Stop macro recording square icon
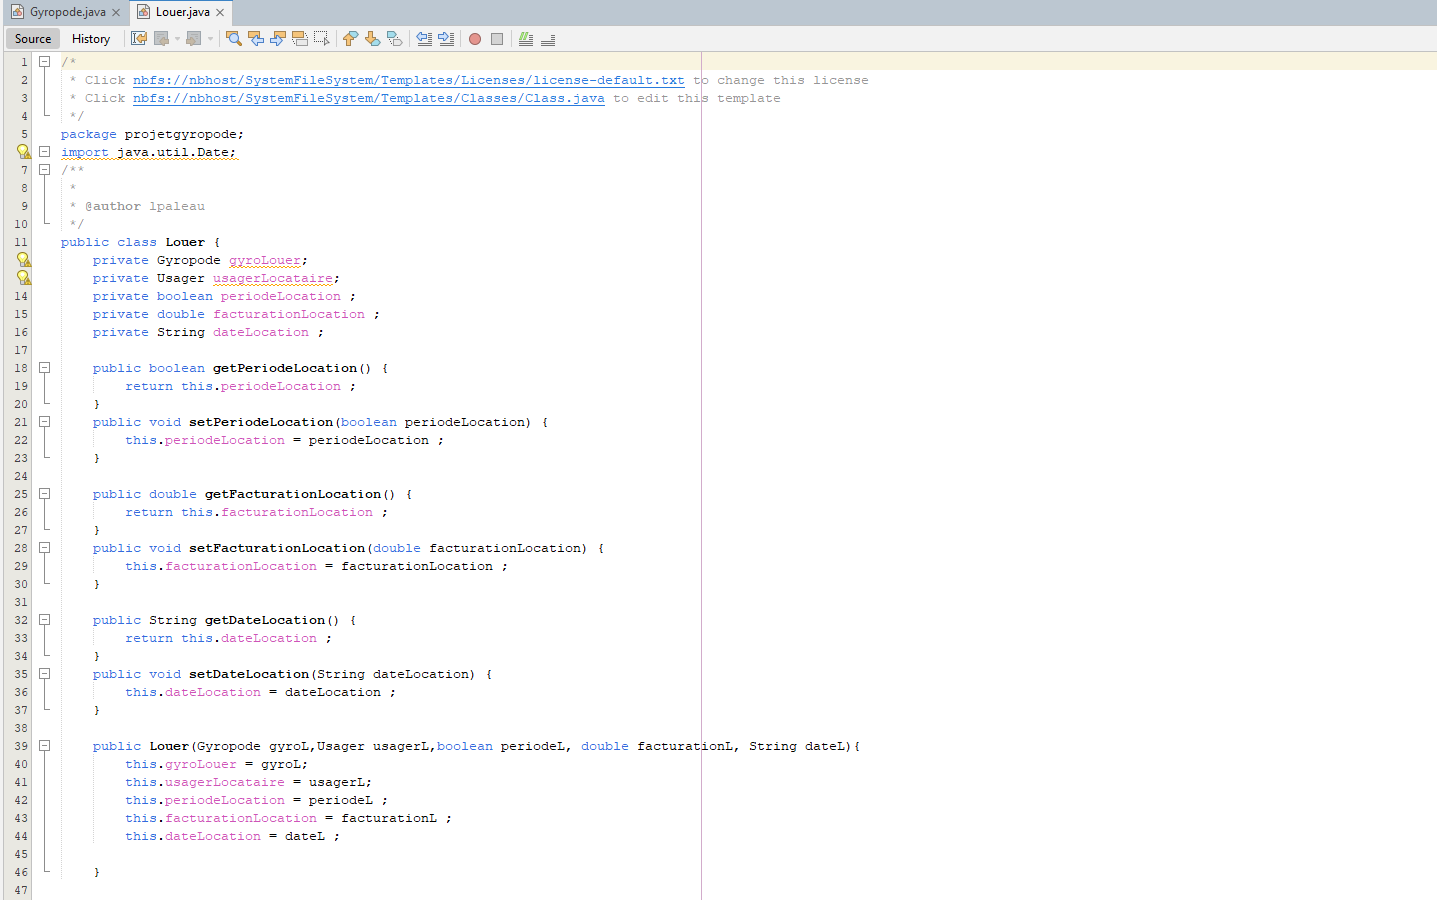 point(497,39)
